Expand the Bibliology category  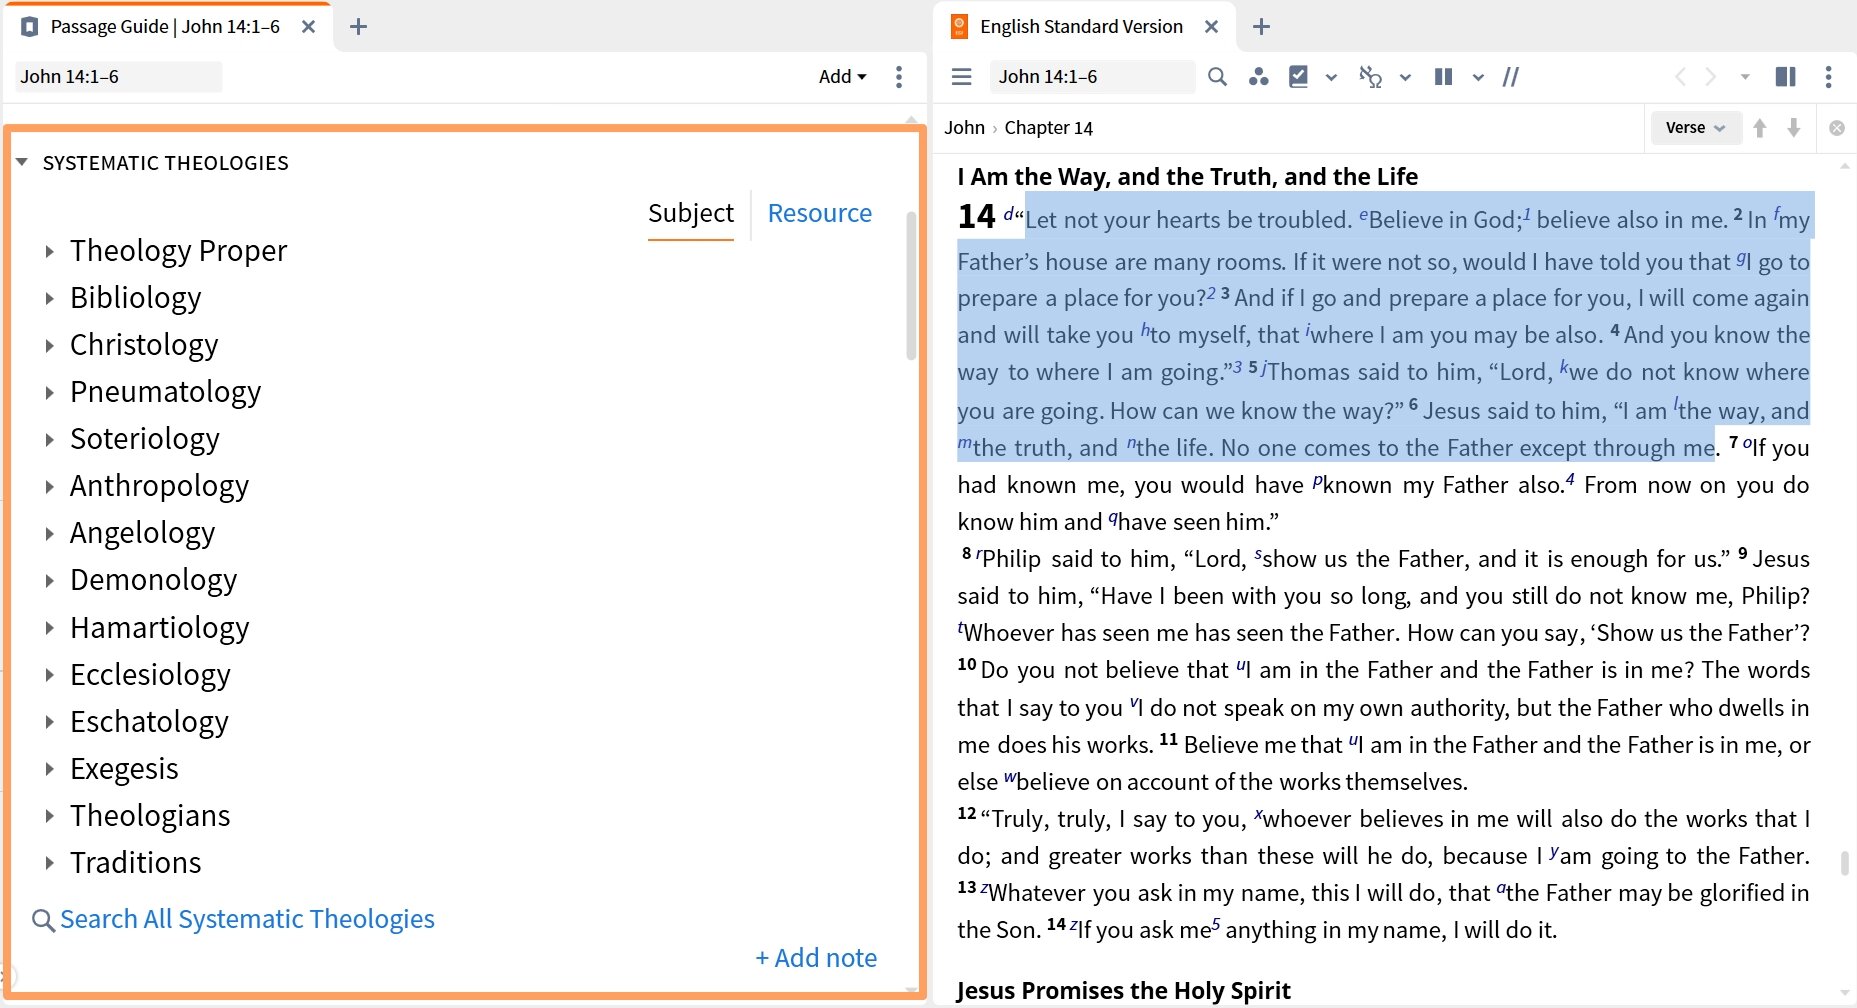(49, 298)
